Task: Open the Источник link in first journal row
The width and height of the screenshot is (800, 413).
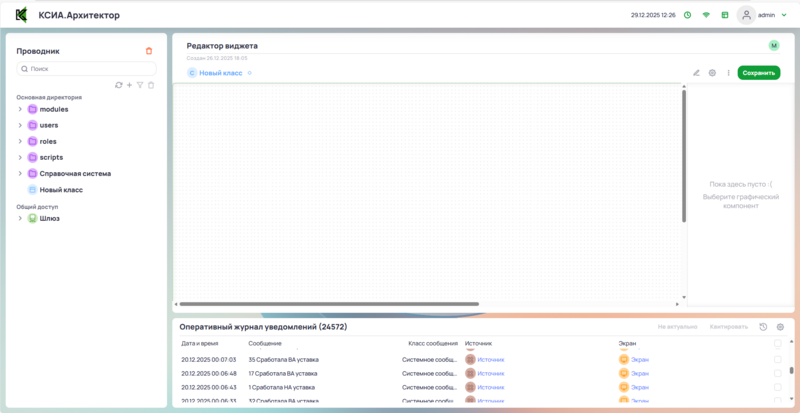Action: point(491,359)
